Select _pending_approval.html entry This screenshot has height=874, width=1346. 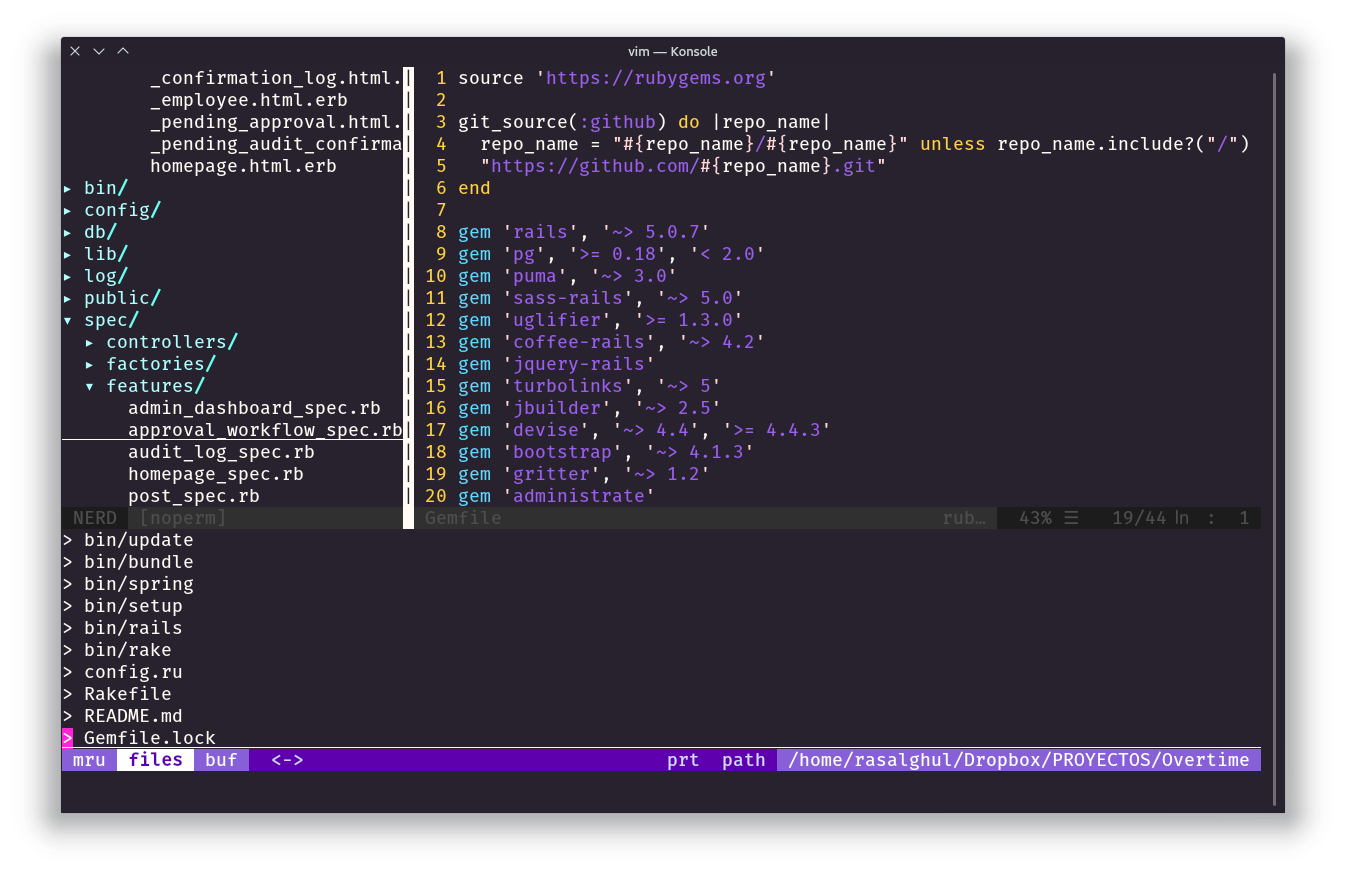pos(276,122)
